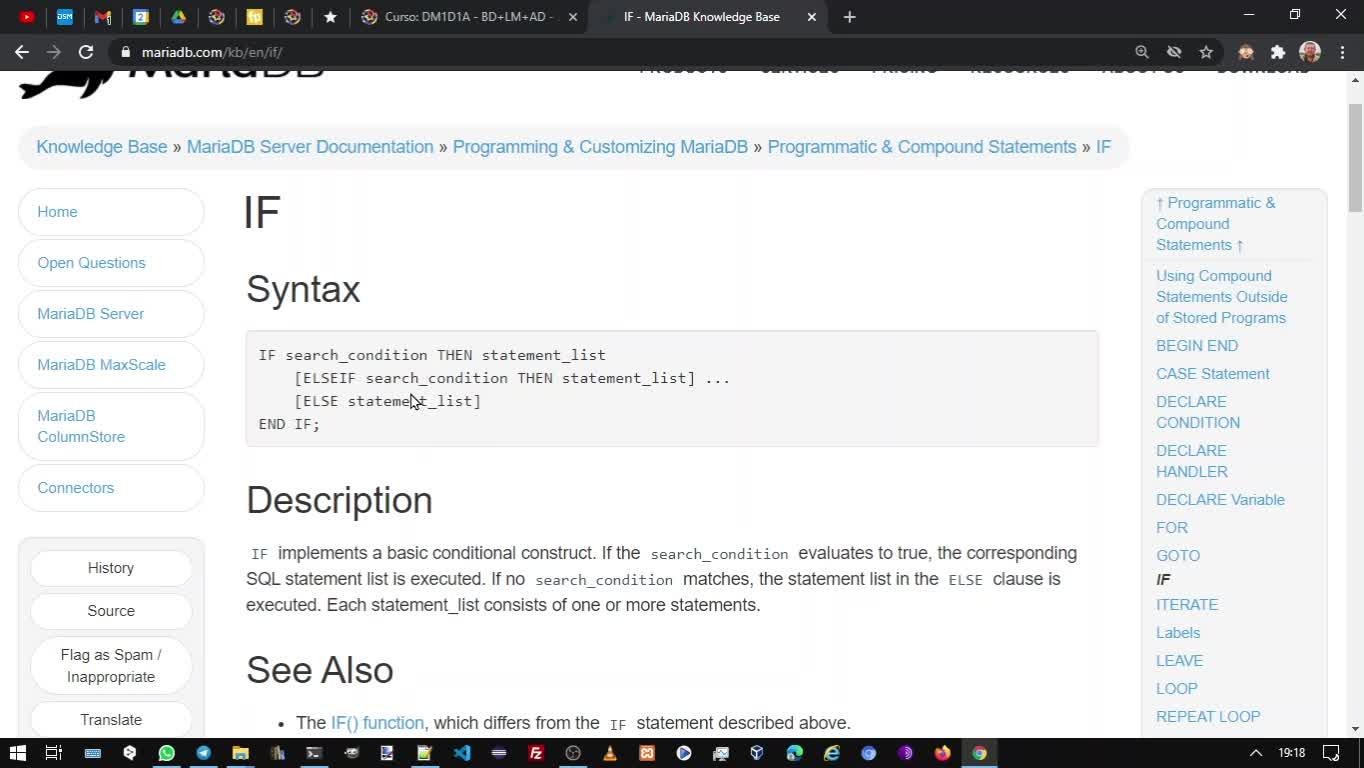The width and height of the screenshot is (1364, 768).
Task: Open the IF() function link
Action: [x=377, y=722]
